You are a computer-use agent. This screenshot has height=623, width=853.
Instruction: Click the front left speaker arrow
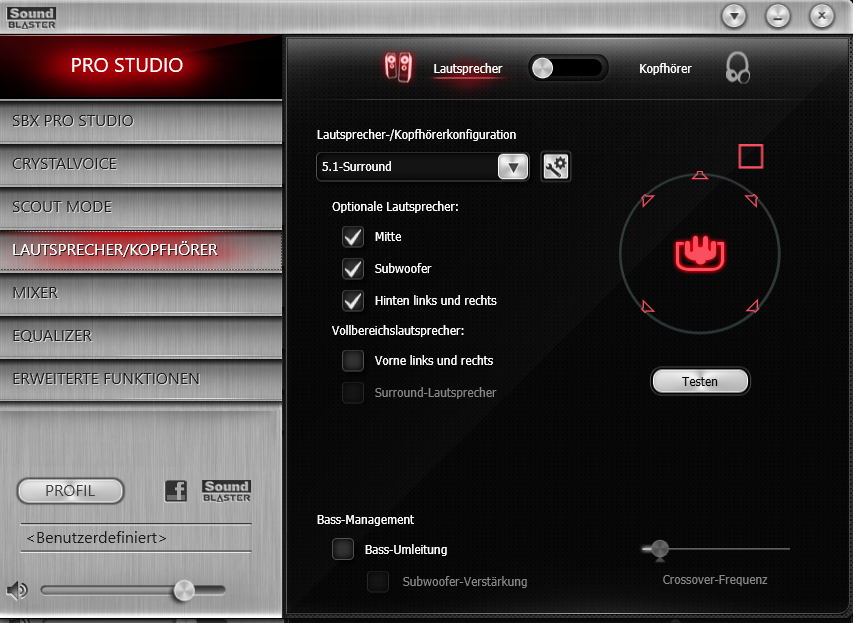click(x=647, y=200)
